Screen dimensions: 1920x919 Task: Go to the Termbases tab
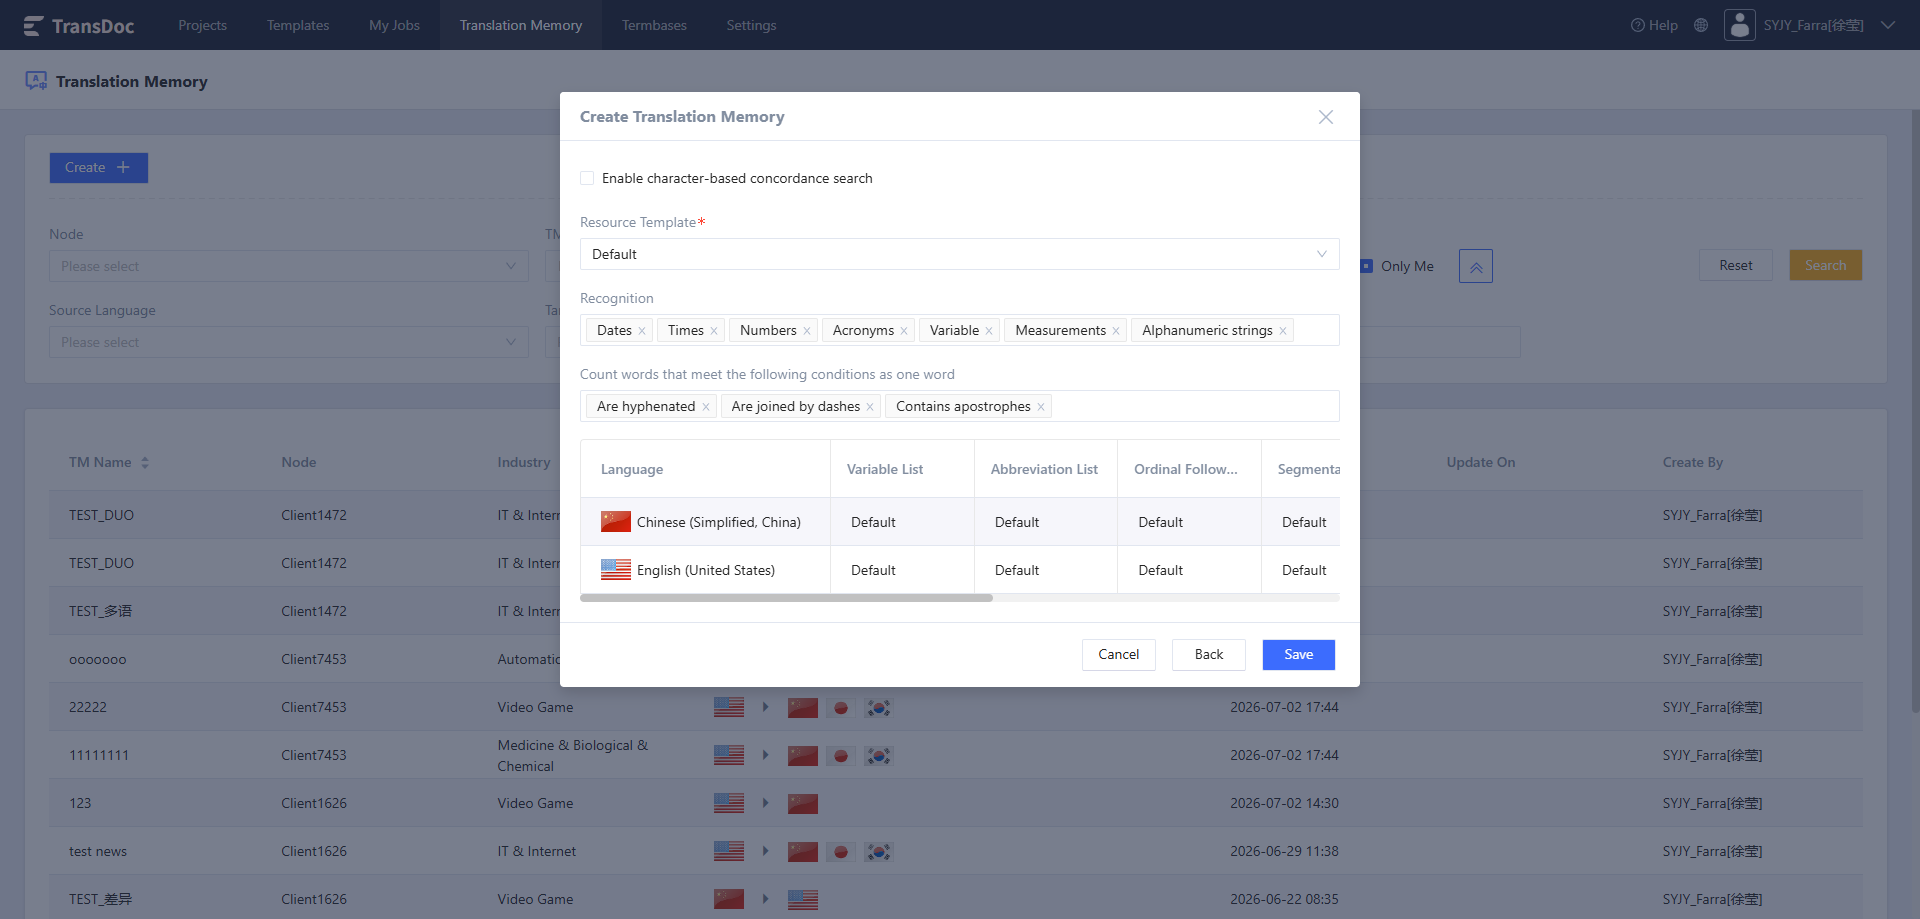[x=654, y=25]
